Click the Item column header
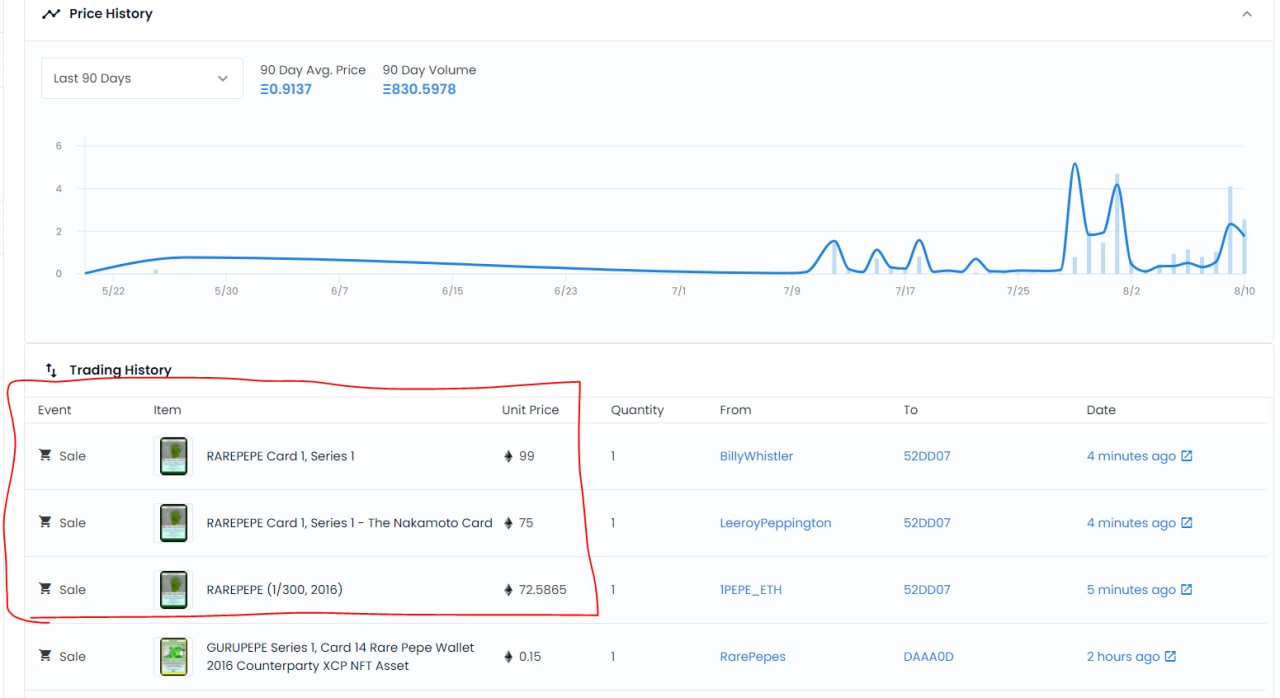Viewport: 1280px width, 698px height. (x=167, y=410)
